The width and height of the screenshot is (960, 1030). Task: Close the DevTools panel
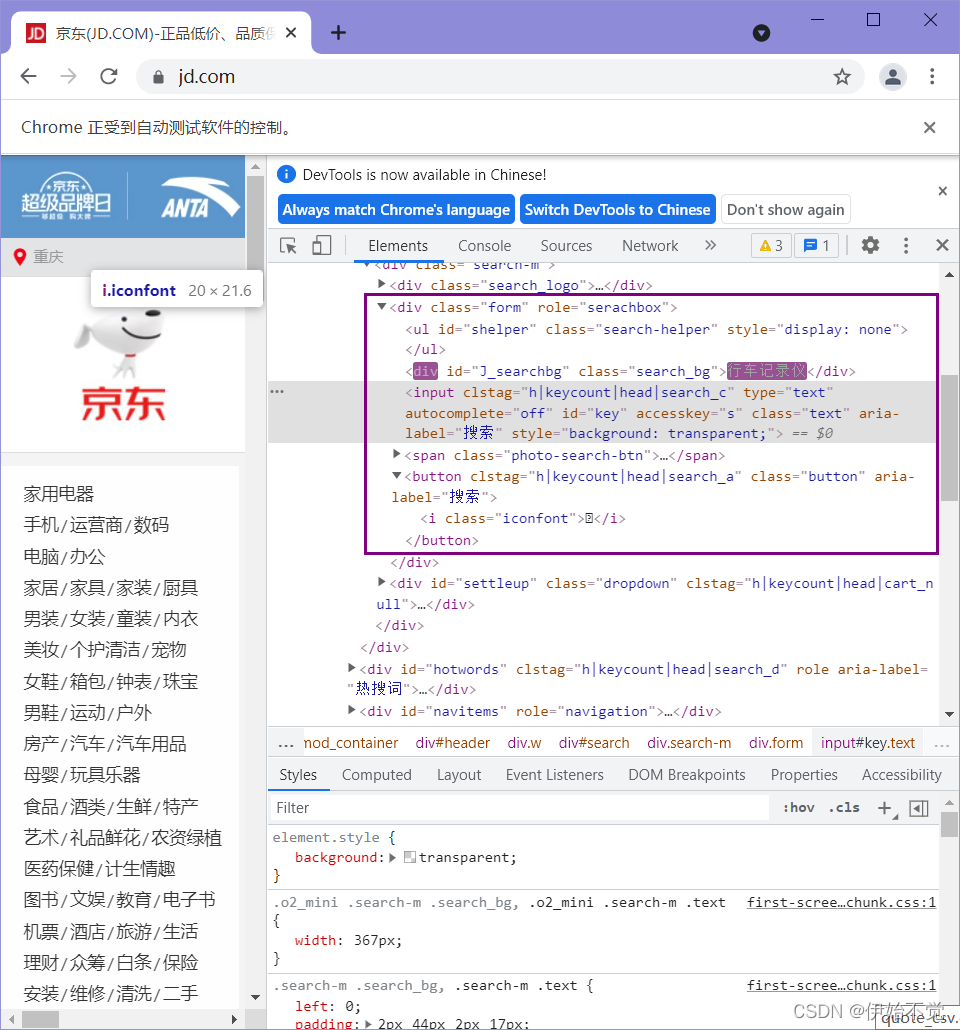[942, 246]
